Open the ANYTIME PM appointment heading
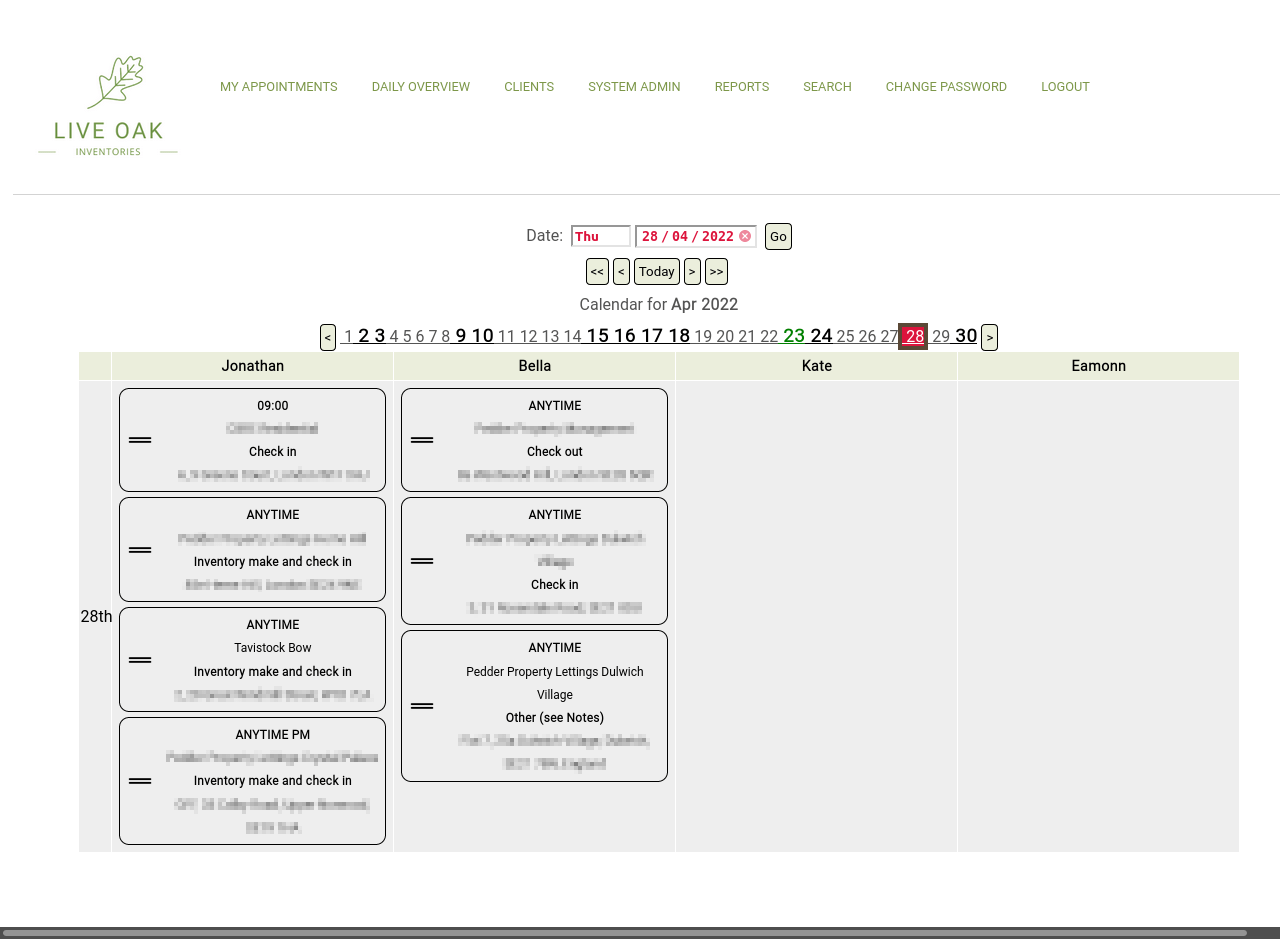This screenshot has width=1280, height=939. point(273,735)
